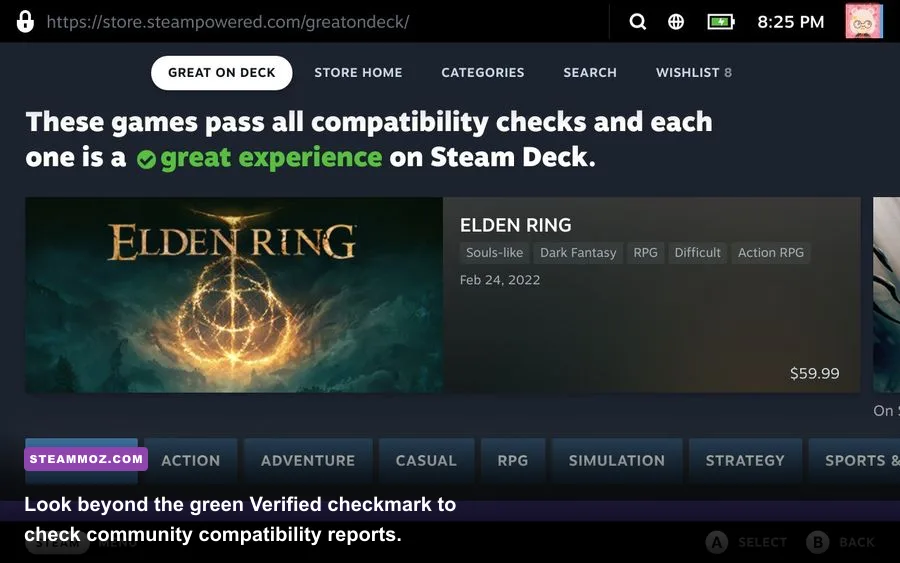Go to the Store Home tab
Image resolution: width=900 pixels, height=563 pixels.
point(358,73)
